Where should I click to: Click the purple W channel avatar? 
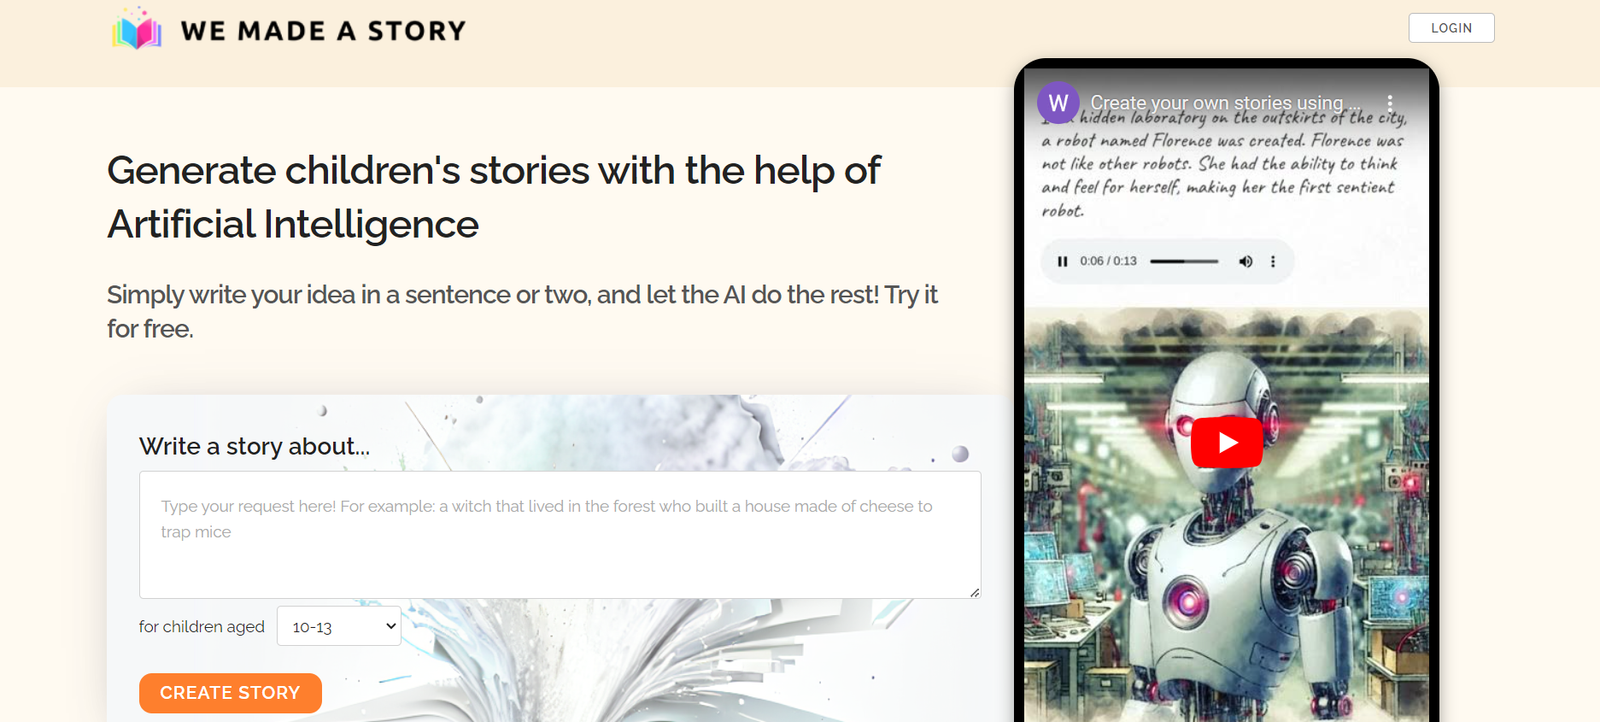point(1058,103)
